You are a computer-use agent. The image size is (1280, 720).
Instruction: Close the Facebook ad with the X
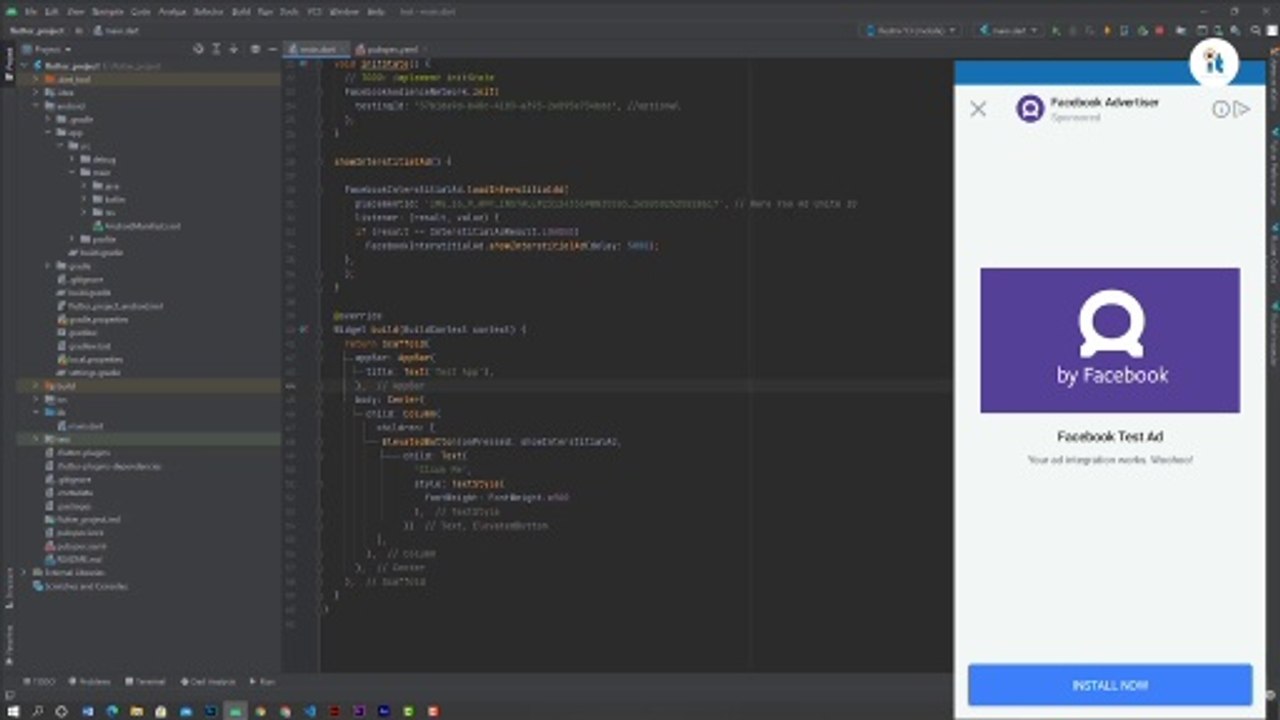click(978, 109)
